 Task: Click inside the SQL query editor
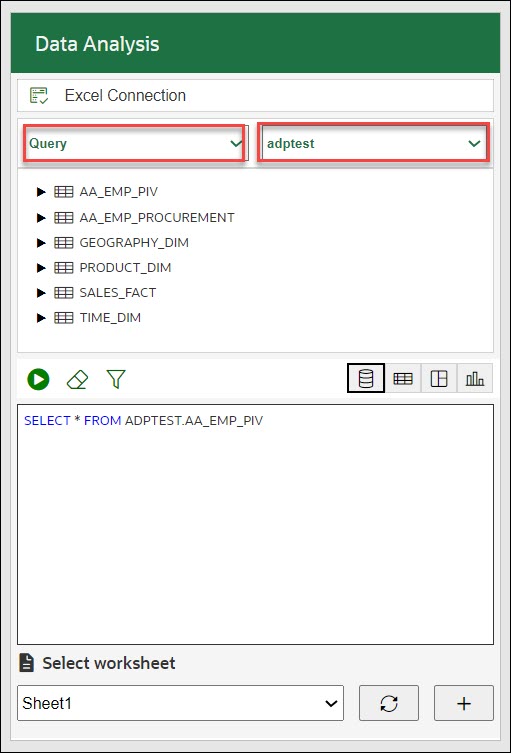tap(256, 524)
